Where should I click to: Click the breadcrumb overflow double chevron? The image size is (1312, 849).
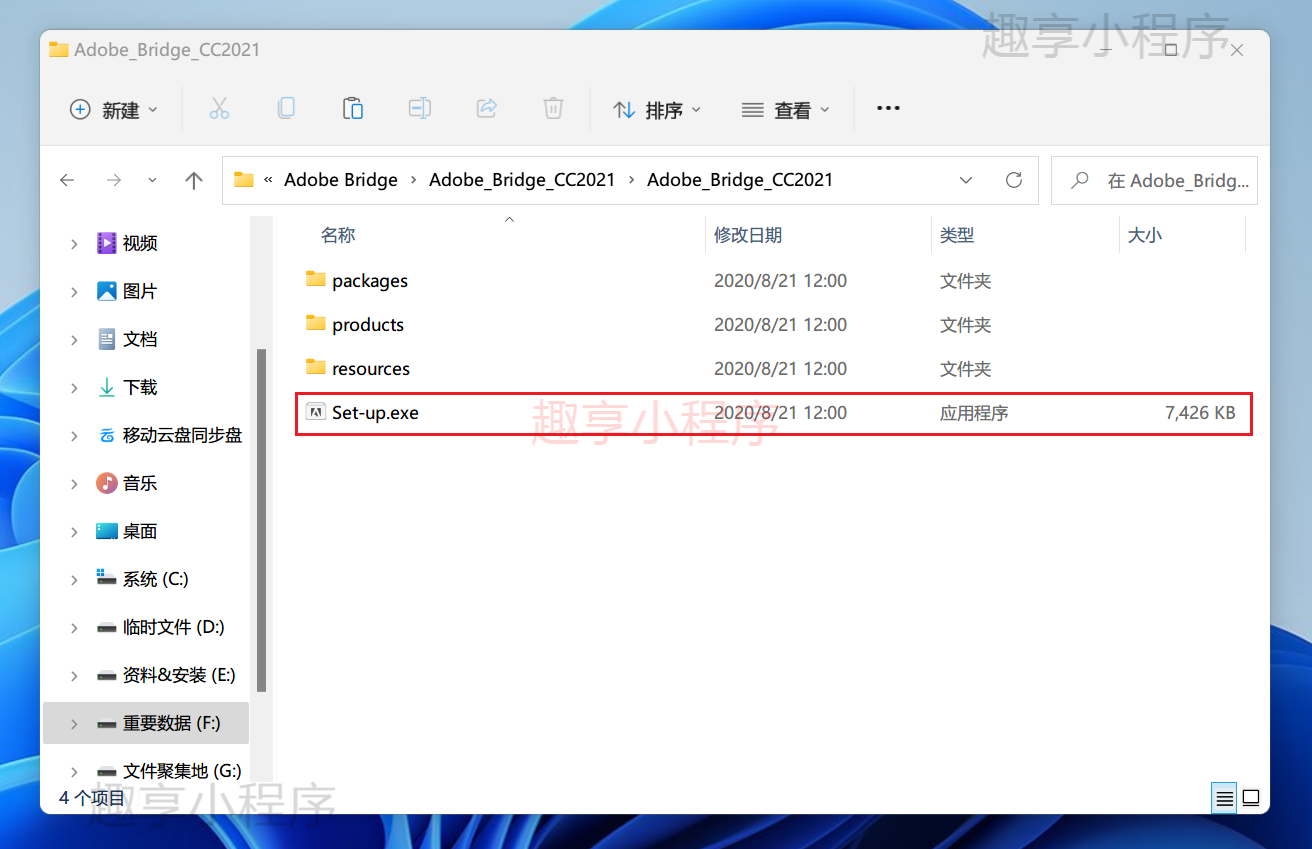click(269, 180)
